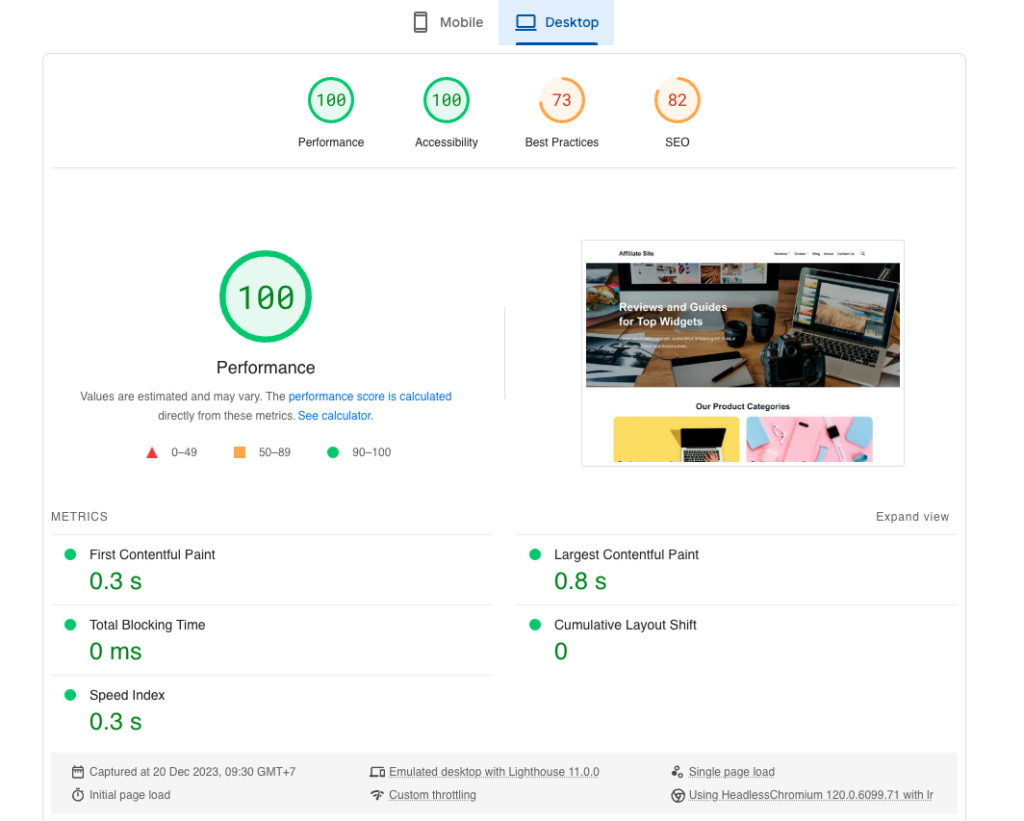Click the calendar icon beside the capture date
Screen dimensions: 1024x821
click(x=77, y=771)
